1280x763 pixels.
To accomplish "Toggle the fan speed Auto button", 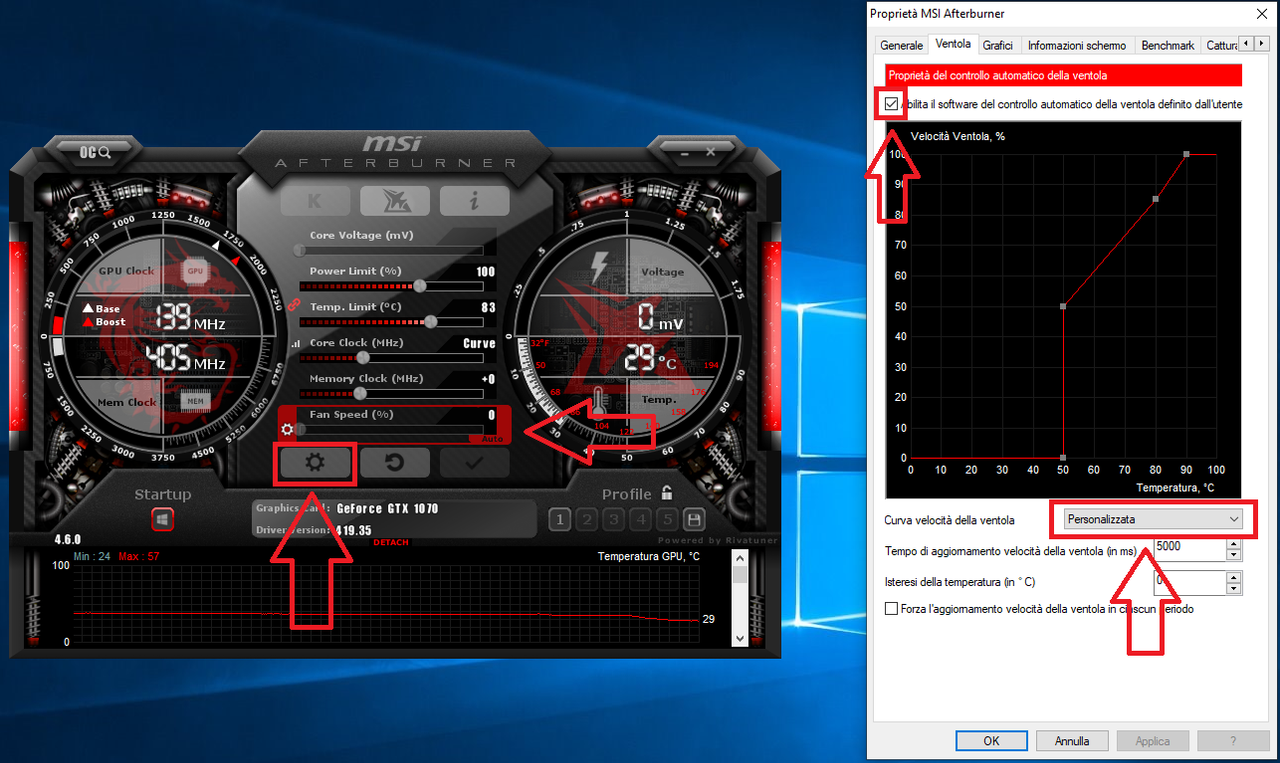I will click(x=492, y=438).
